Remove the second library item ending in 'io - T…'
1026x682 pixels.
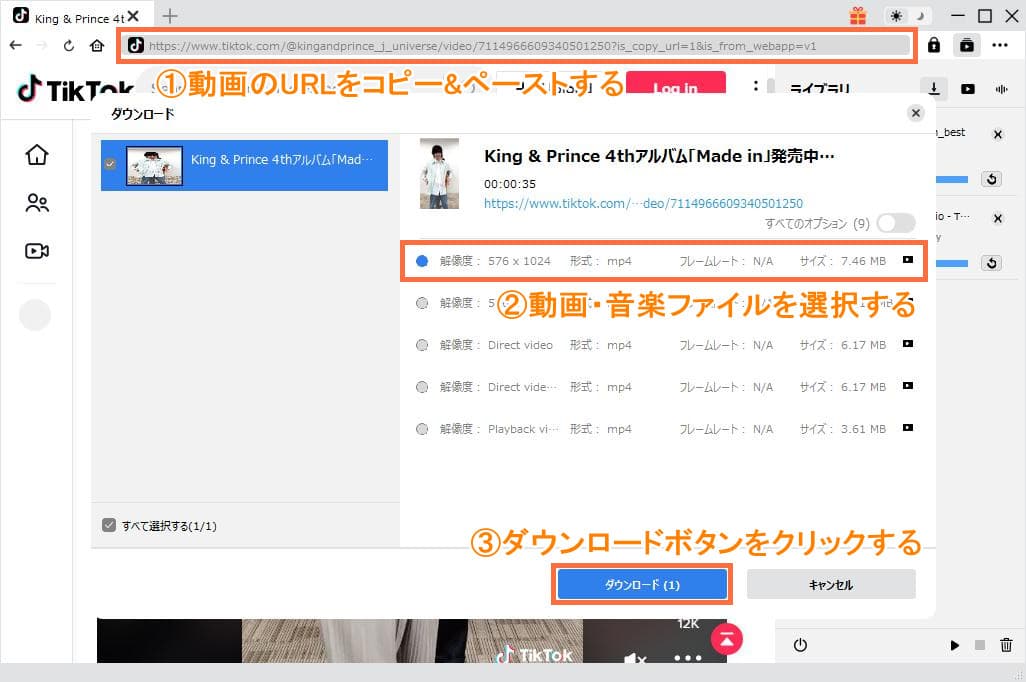coord(997,219)
